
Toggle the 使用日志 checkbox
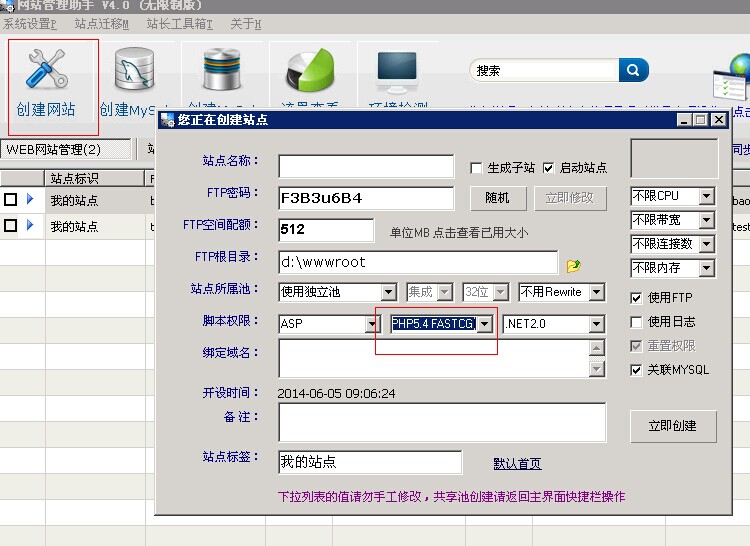point(636,322)
